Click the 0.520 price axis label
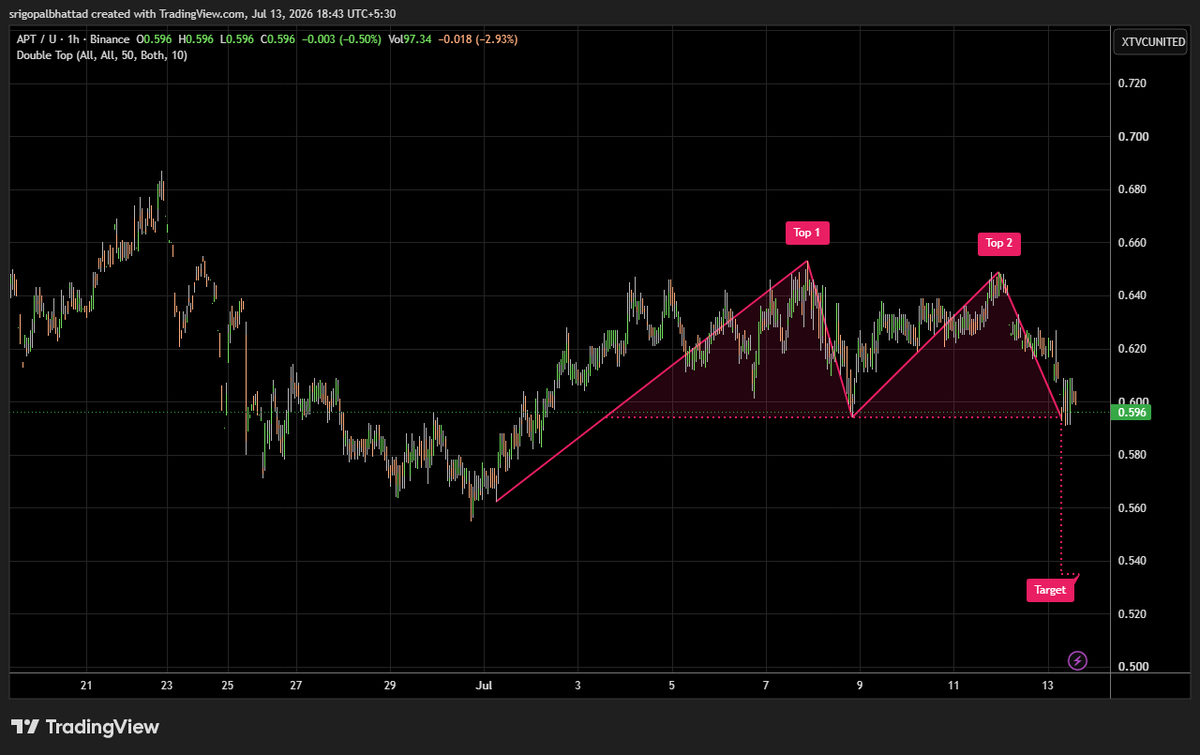Image resolution: width=1200 pixels, height=755 pixels. 1132,614
